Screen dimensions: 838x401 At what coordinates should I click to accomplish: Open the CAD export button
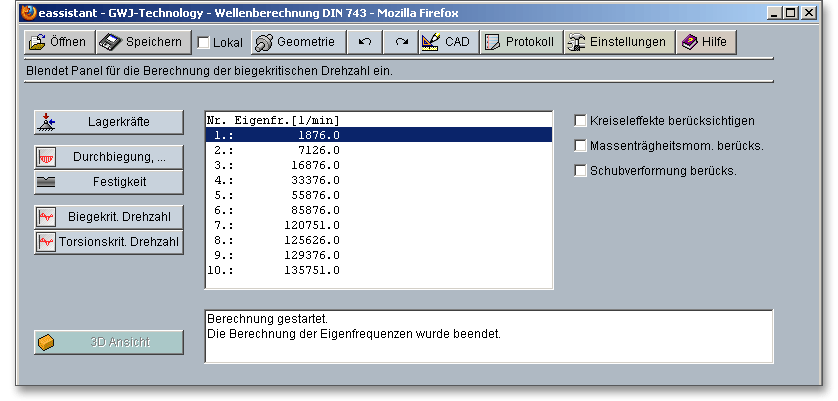pos(447,43)
